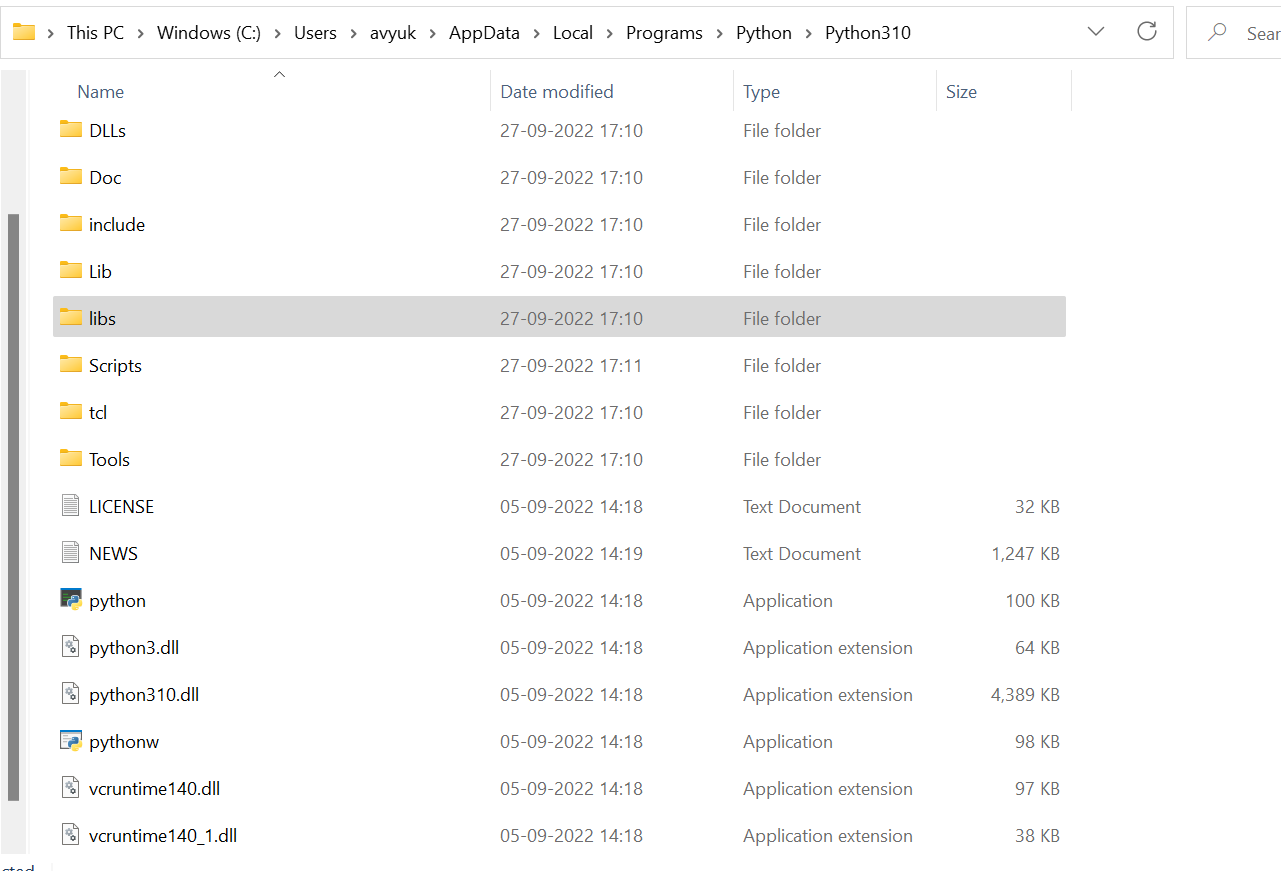Click the Lib folder icon

pos(70,271)
